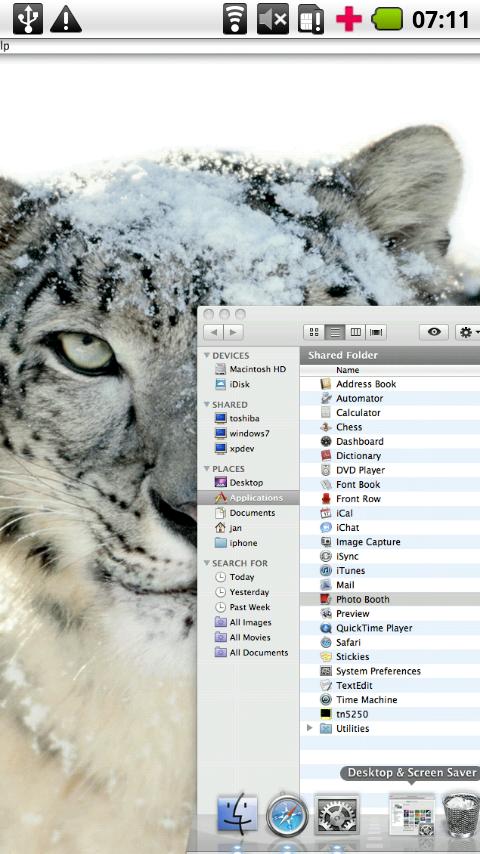Switch Finder to Cover Flow view
480x854 pixels.
[376, 332]
